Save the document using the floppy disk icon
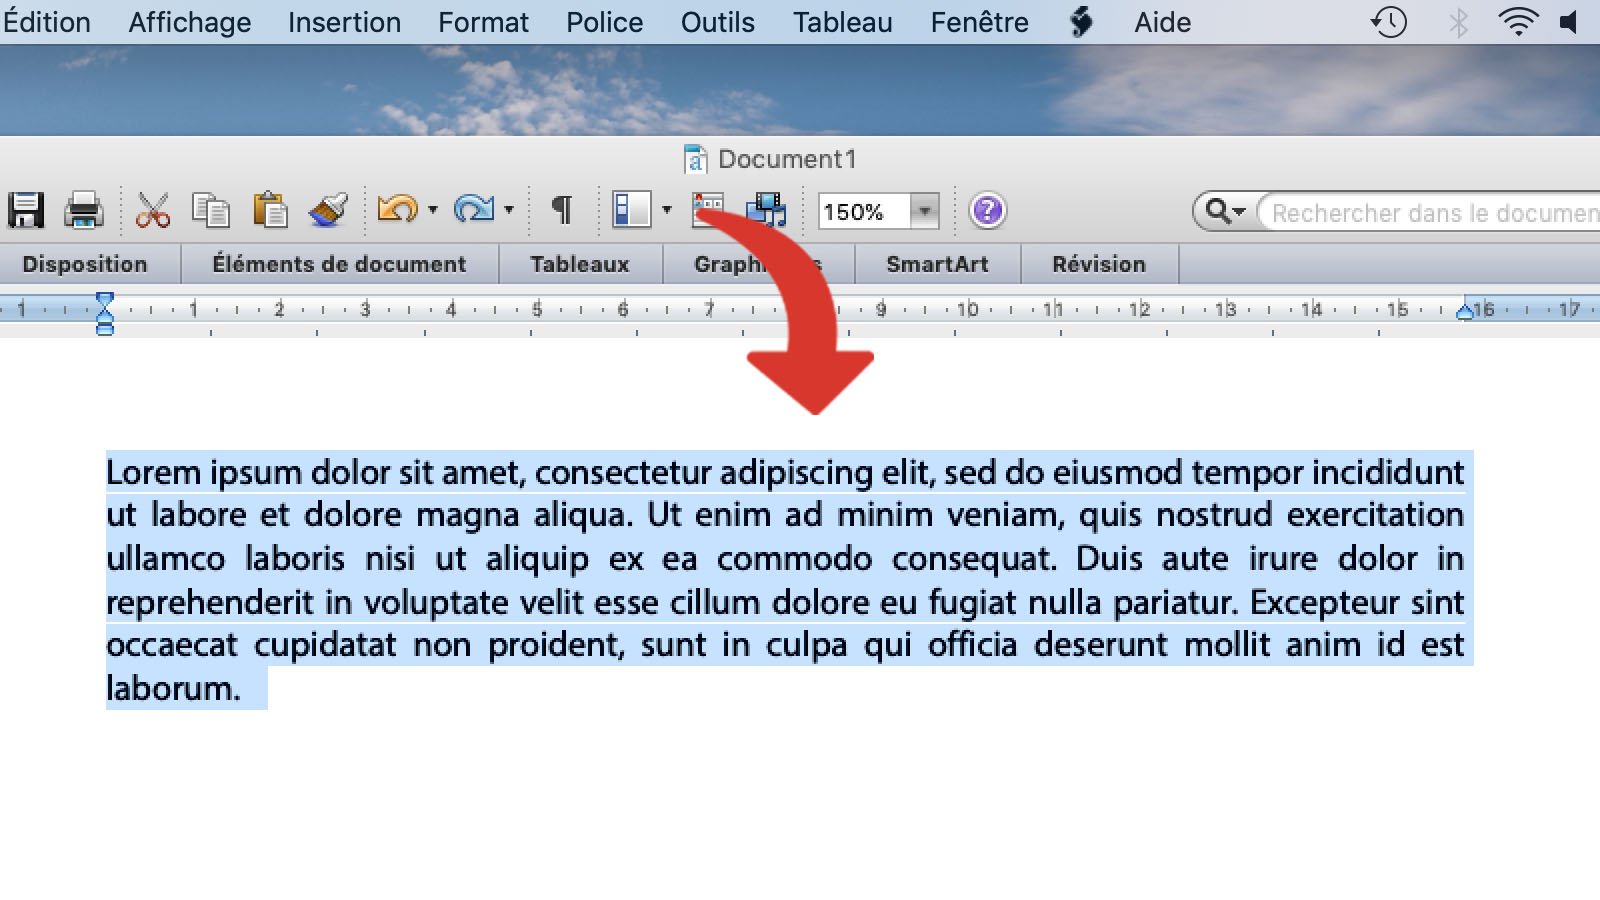Viewport: 1600px width, 900px height. [29, 210]
